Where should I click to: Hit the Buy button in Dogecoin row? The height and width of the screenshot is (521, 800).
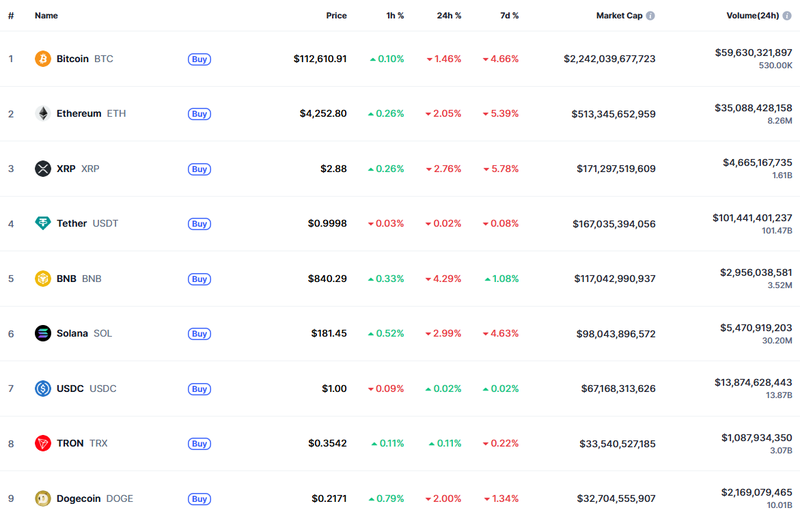coord(199,499)
